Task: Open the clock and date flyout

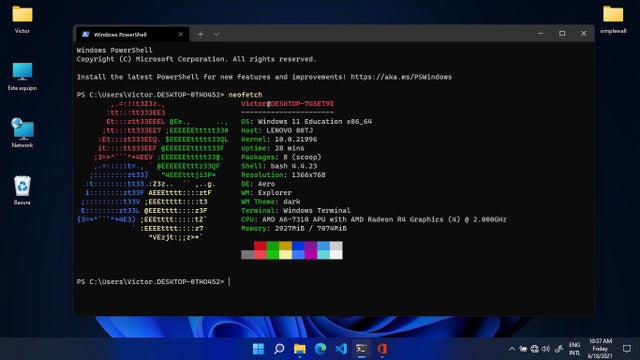Action: coord(600,349)
